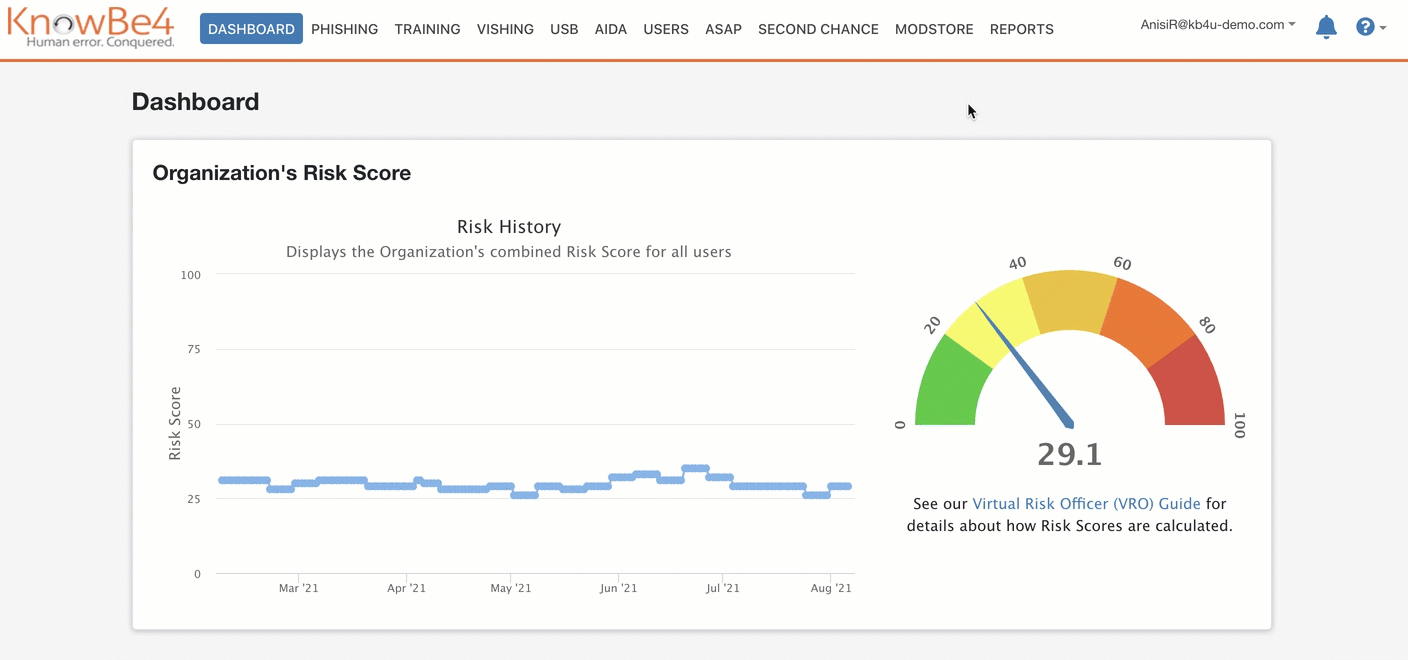Click the risk history line near Jun '21
1408x660 pixels.
[x=622, y=477]
